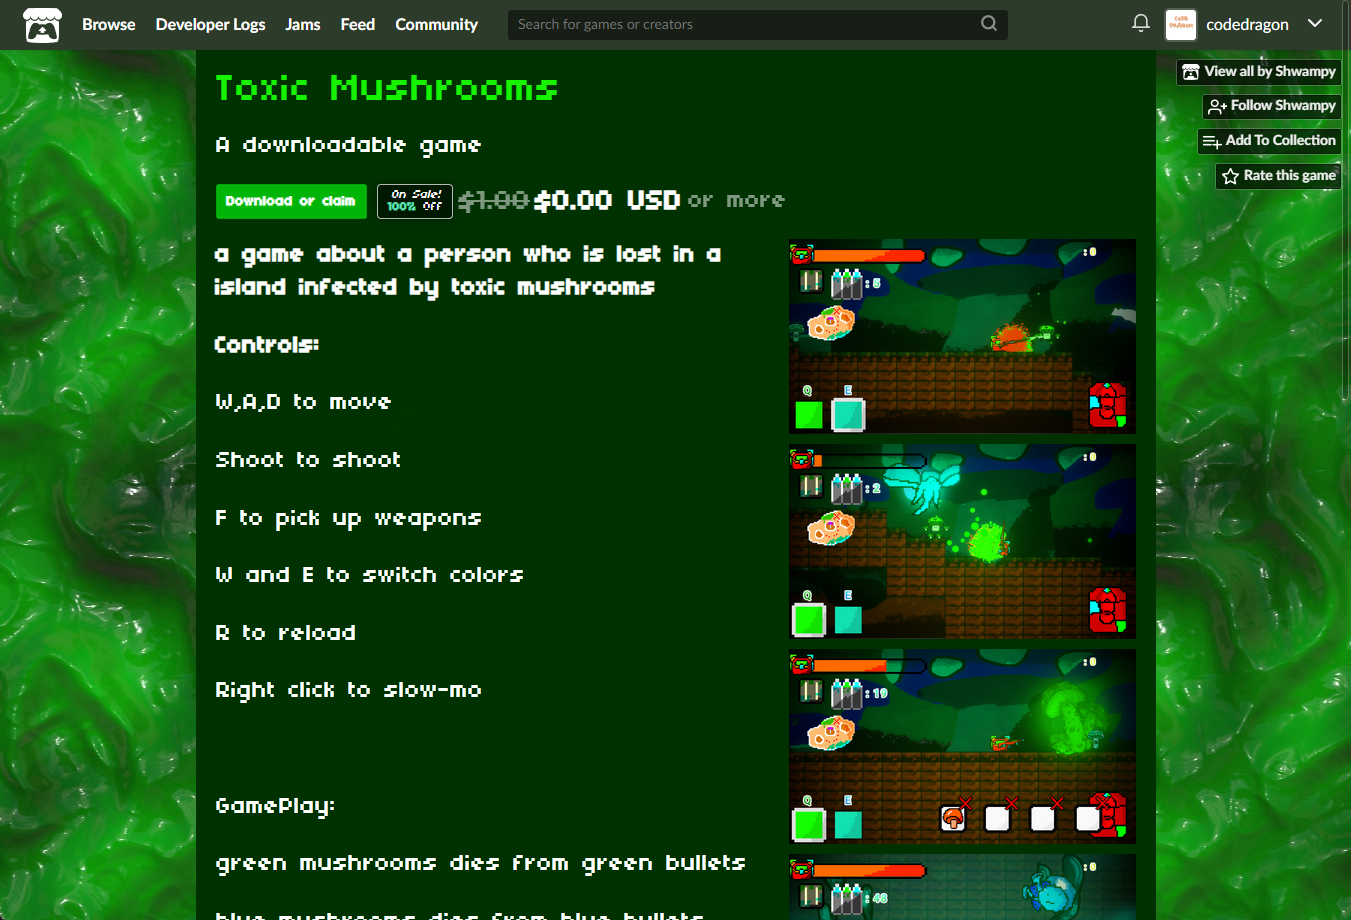1351x920 pixels.
Task: Open the Browse menu item
Action: coord(108,24)
